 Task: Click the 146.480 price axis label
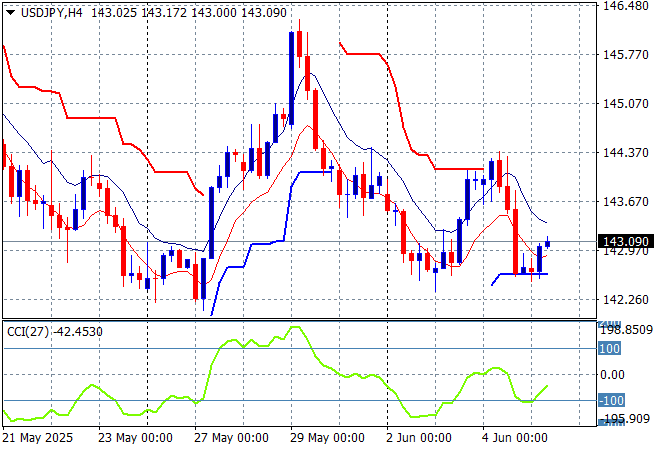[626, 6]
